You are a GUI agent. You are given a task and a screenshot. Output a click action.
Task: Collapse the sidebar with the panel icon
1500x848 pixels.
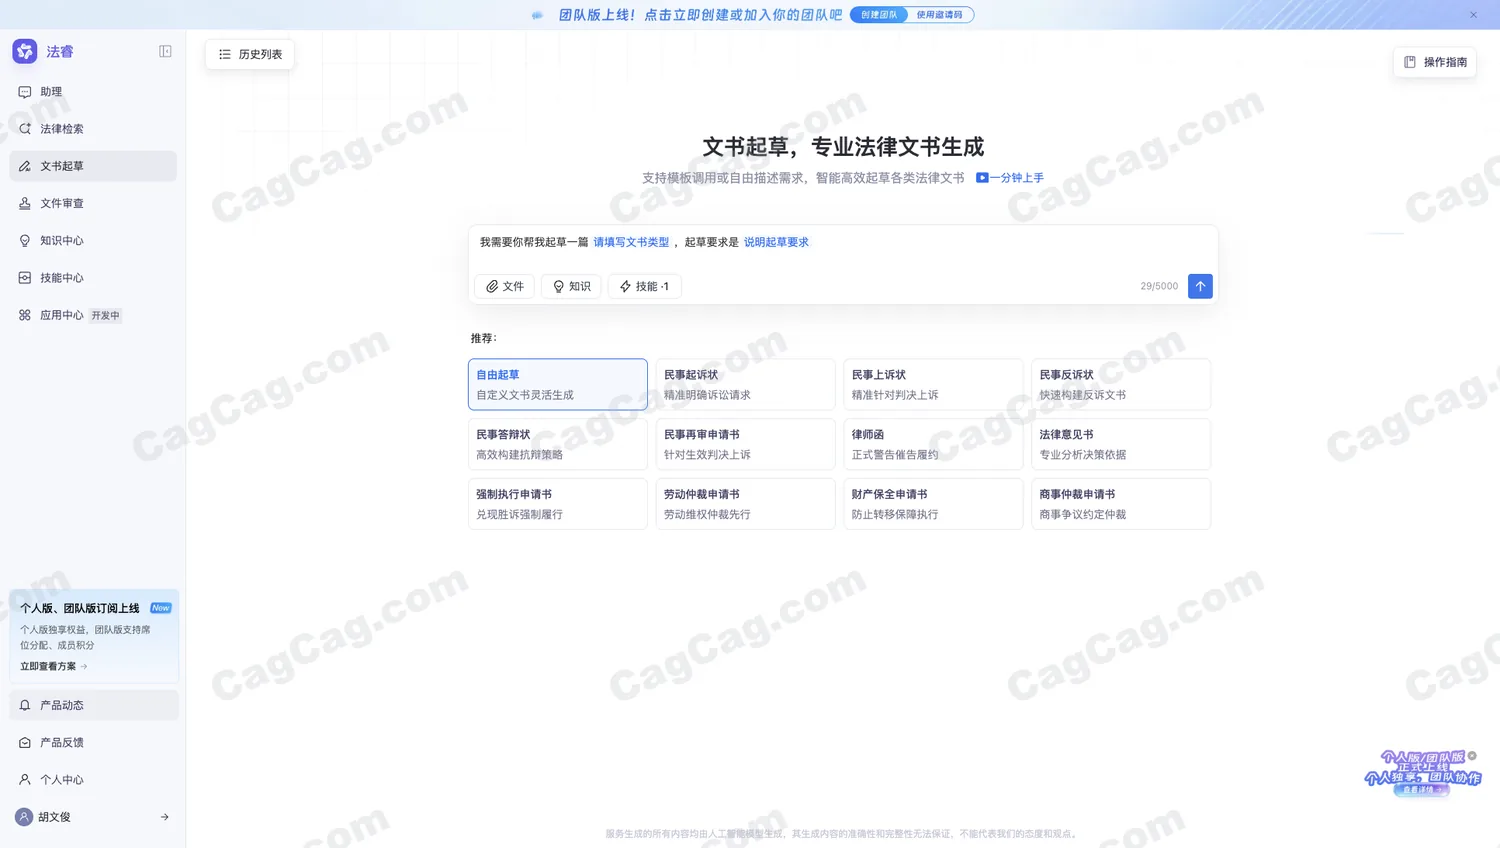point(165,51)
